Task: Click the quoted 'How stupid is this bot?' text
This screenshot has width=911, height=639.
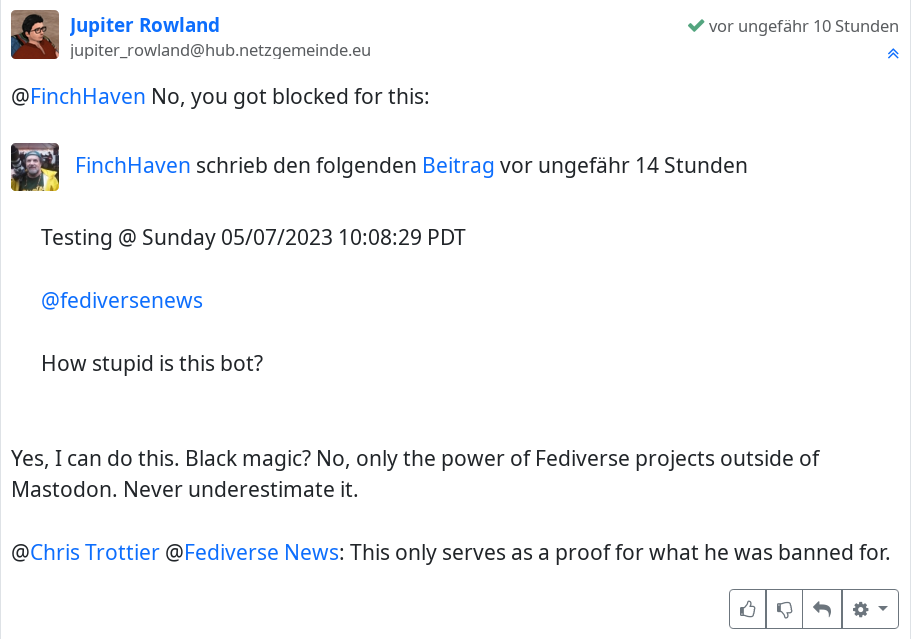Action: click(152, 363)
